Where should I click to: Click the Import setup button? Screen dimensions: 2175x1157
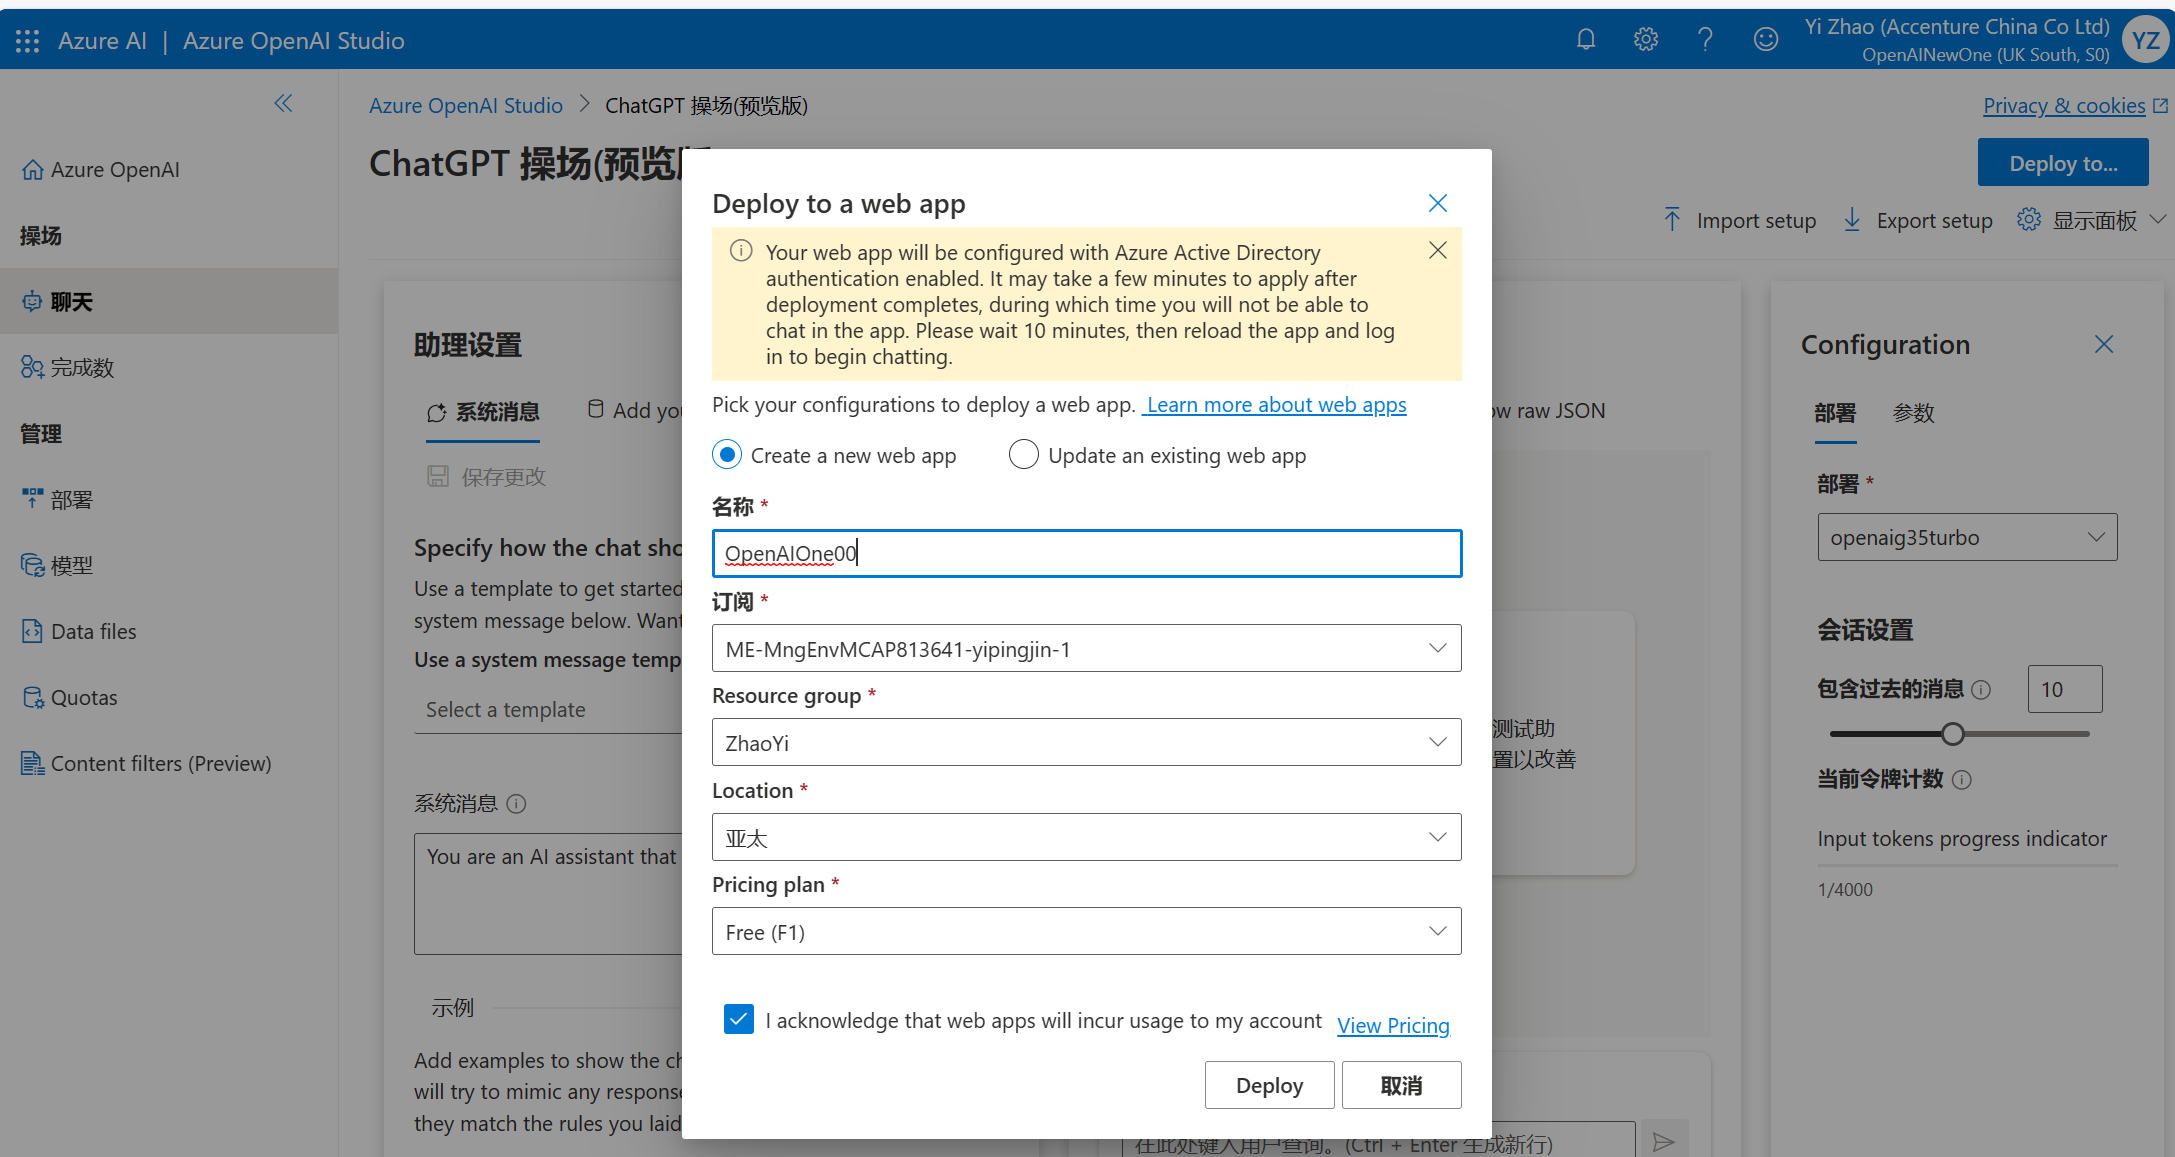point(1739,220)
